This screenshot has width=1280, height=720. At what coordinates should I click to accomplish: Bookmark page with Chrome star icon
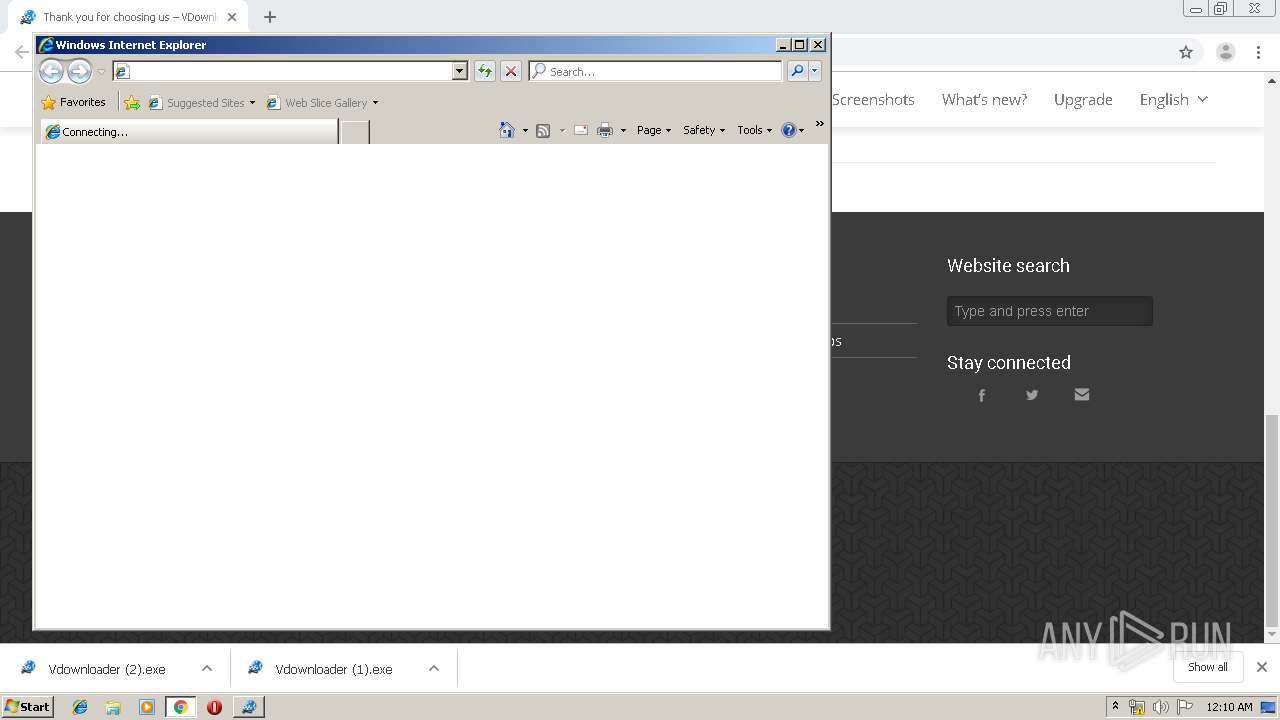pyautogui.click(x=1186, y=52)
